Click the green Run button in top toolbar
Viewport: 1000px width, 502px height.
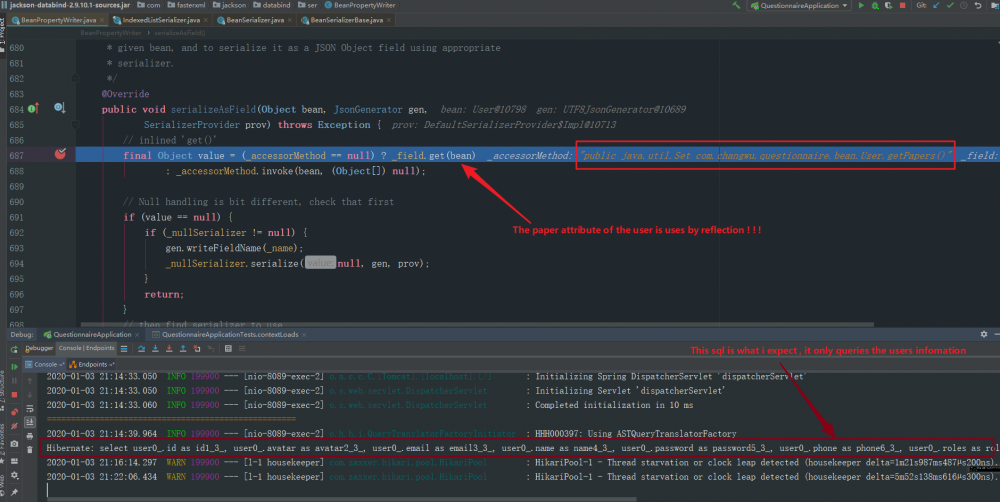point(861,6)
